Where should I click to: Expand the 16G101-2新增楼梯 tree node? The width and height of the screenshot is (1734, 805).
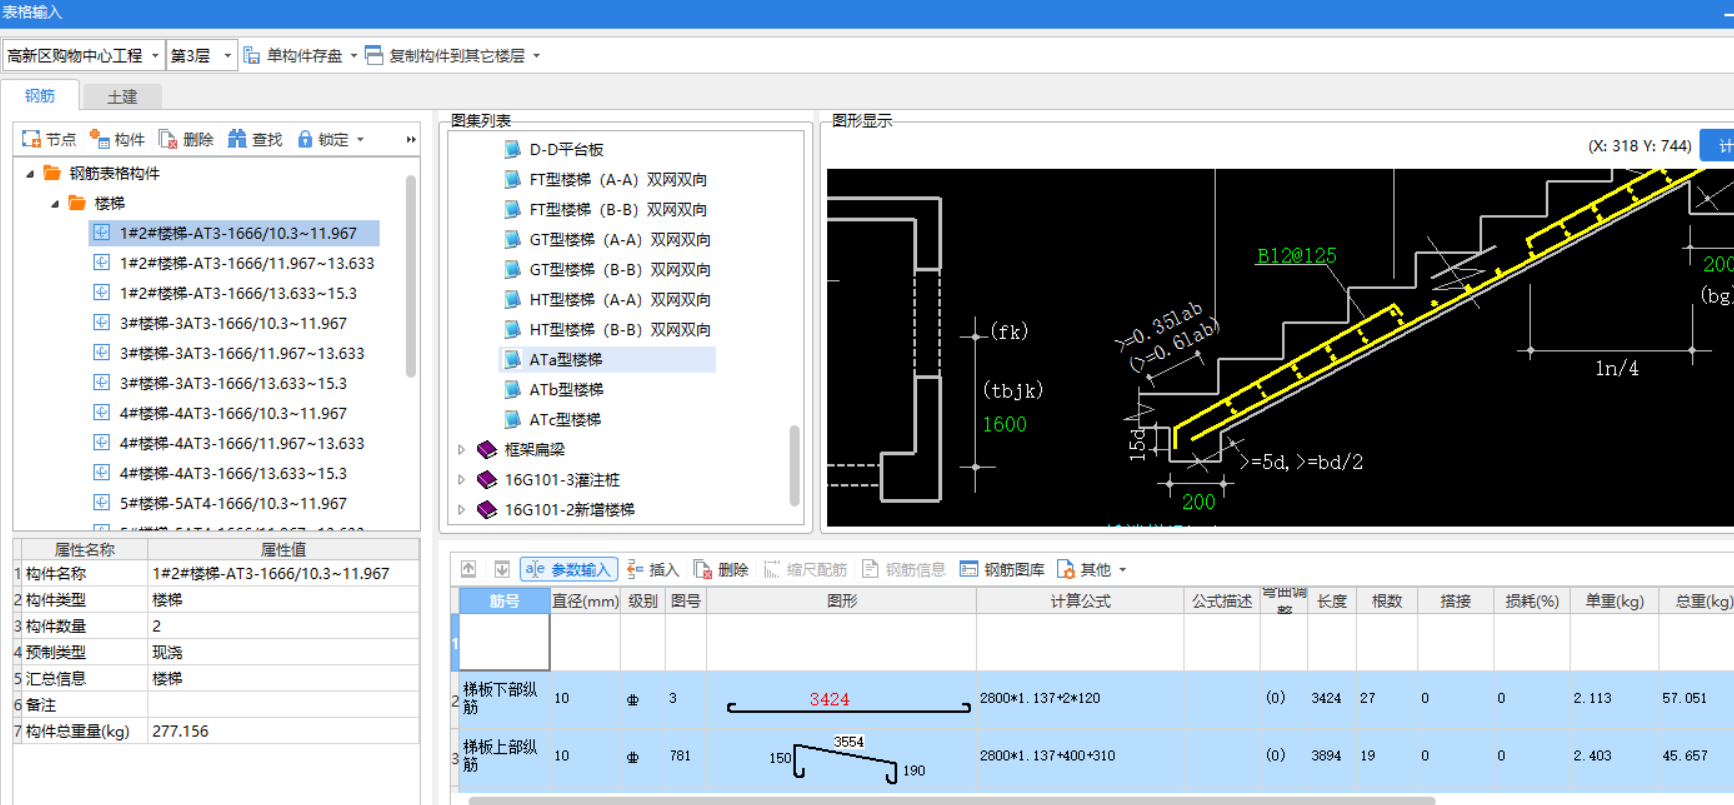[x=461, y=509]
